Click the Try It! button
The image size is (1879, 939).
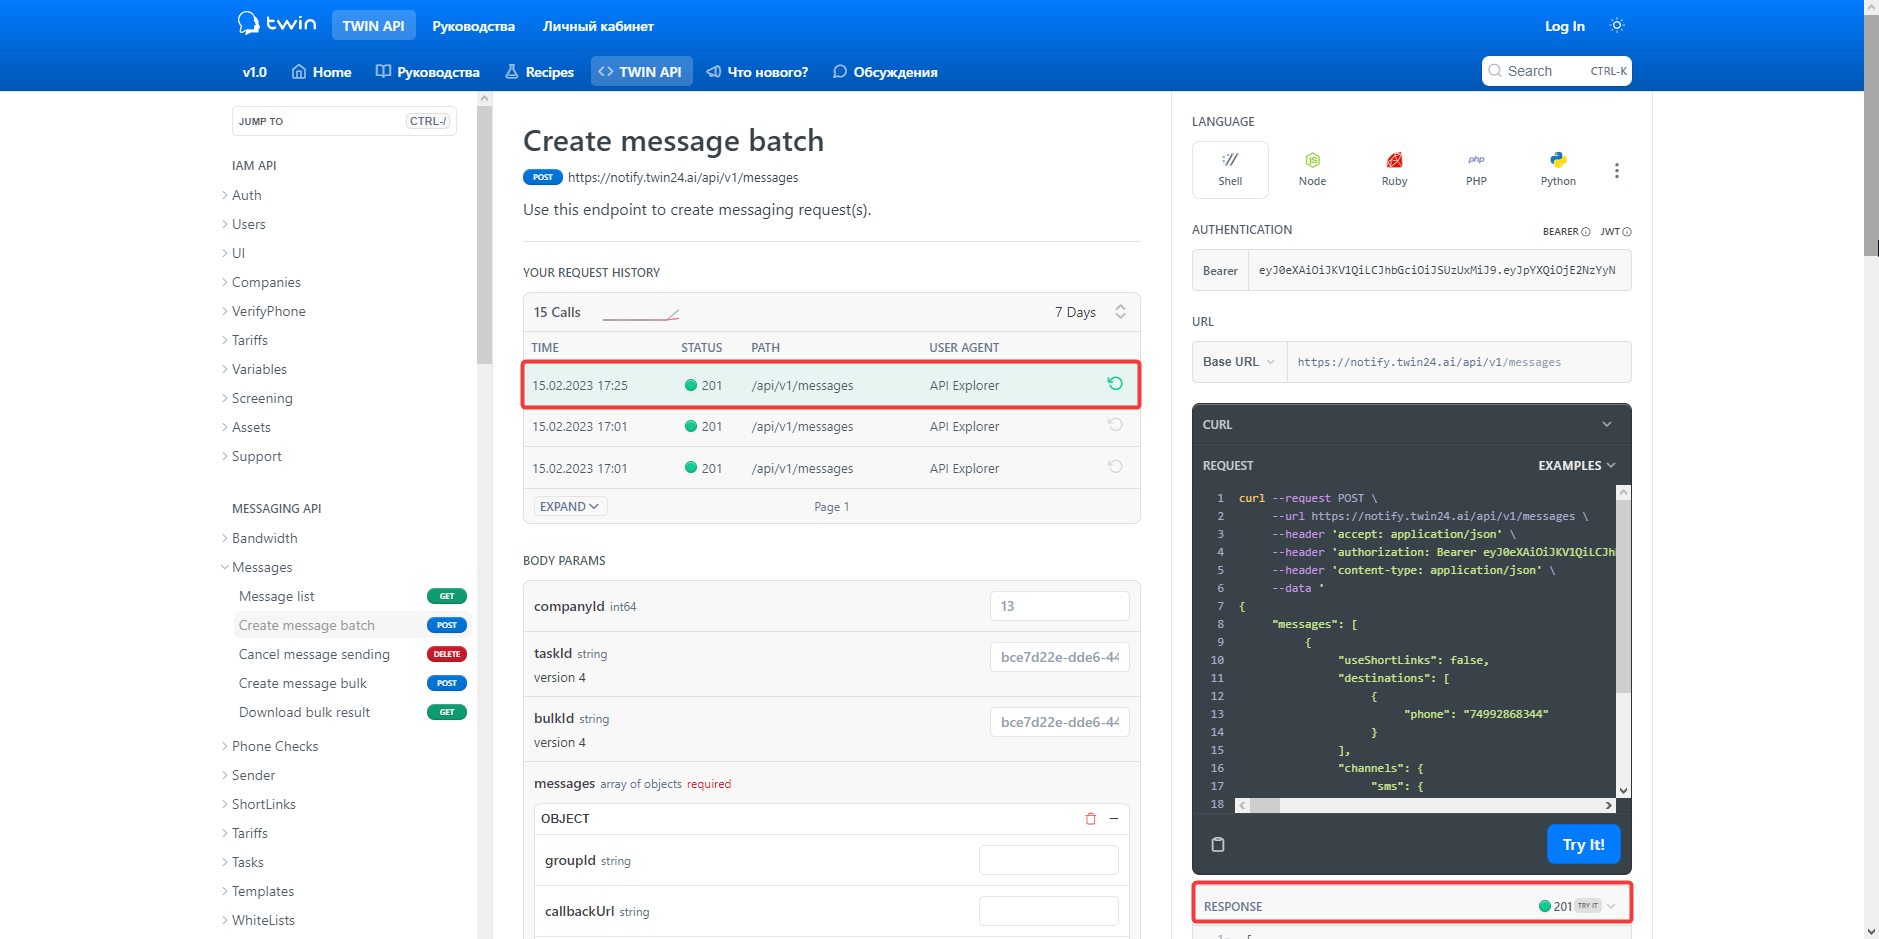click(x=1583, y=844)
